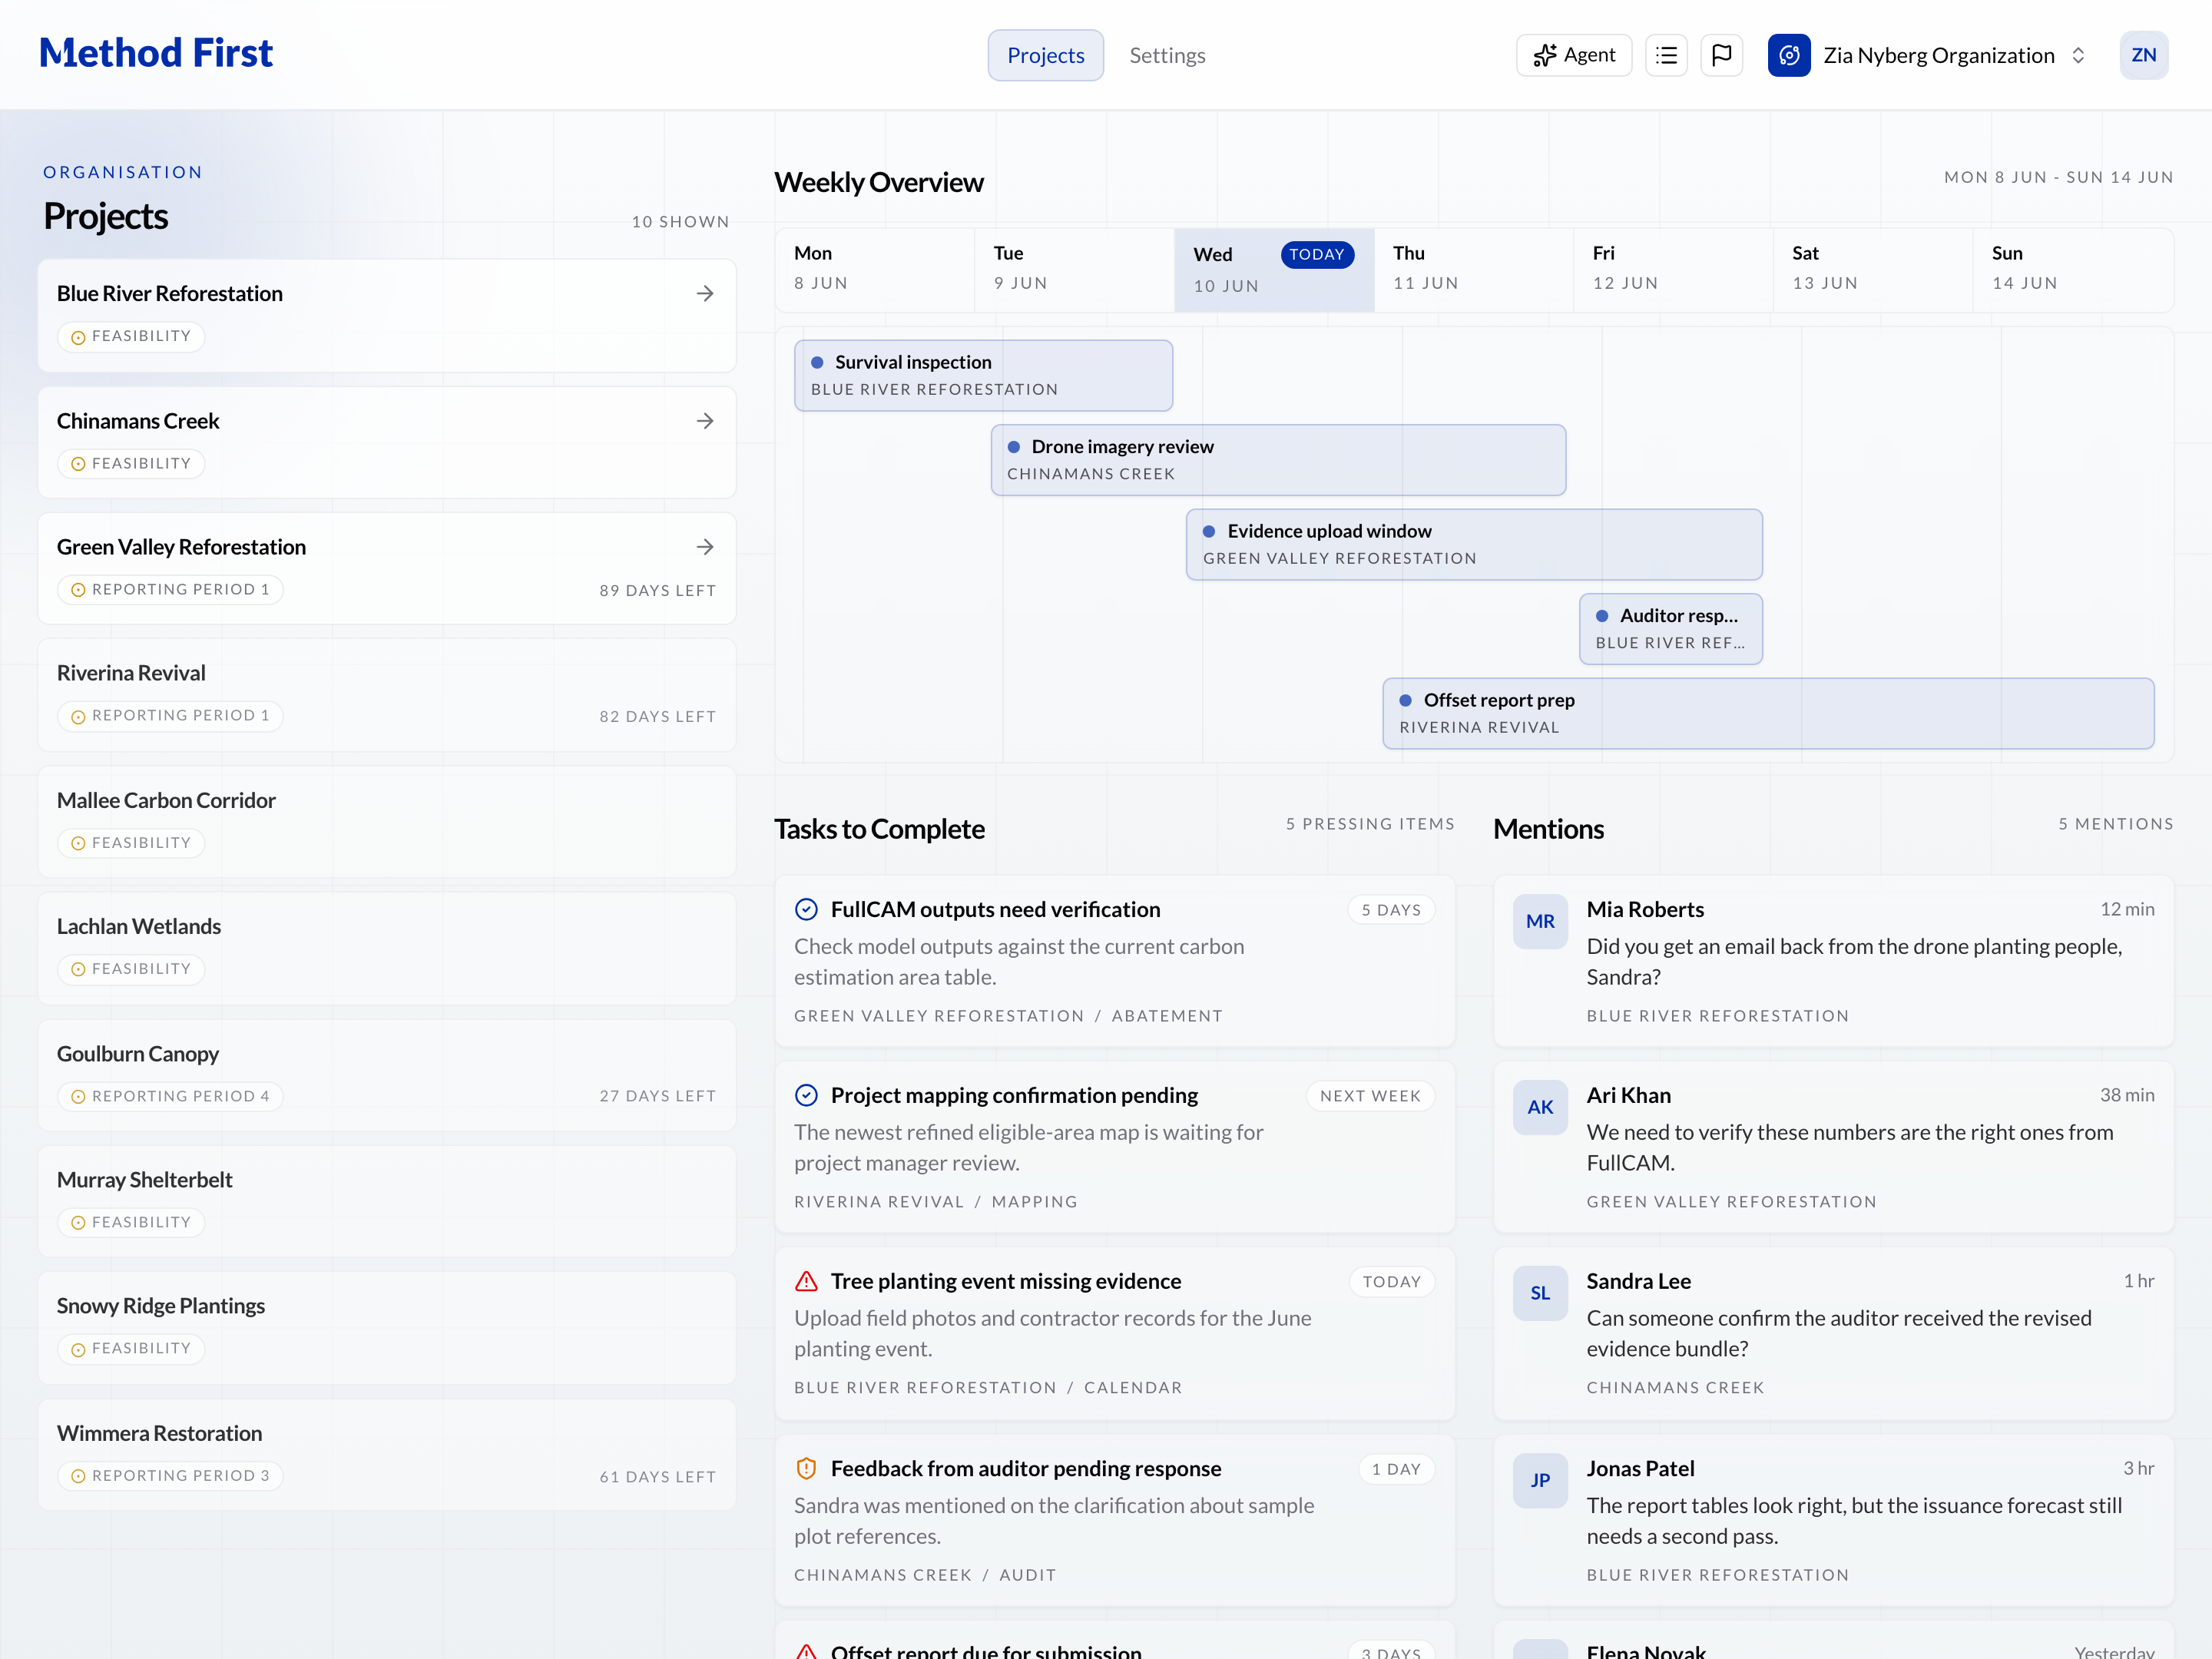Click the 5 DAYS due badge
Viewport: 2212px width, 1659px height.
pyautogui.click(x=1391, y=910)
